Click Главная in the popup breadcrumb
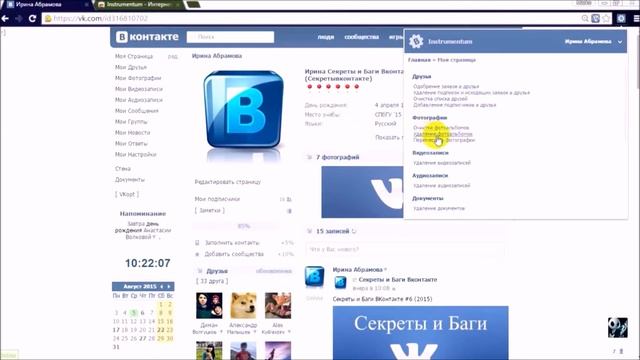 (419, 60)
